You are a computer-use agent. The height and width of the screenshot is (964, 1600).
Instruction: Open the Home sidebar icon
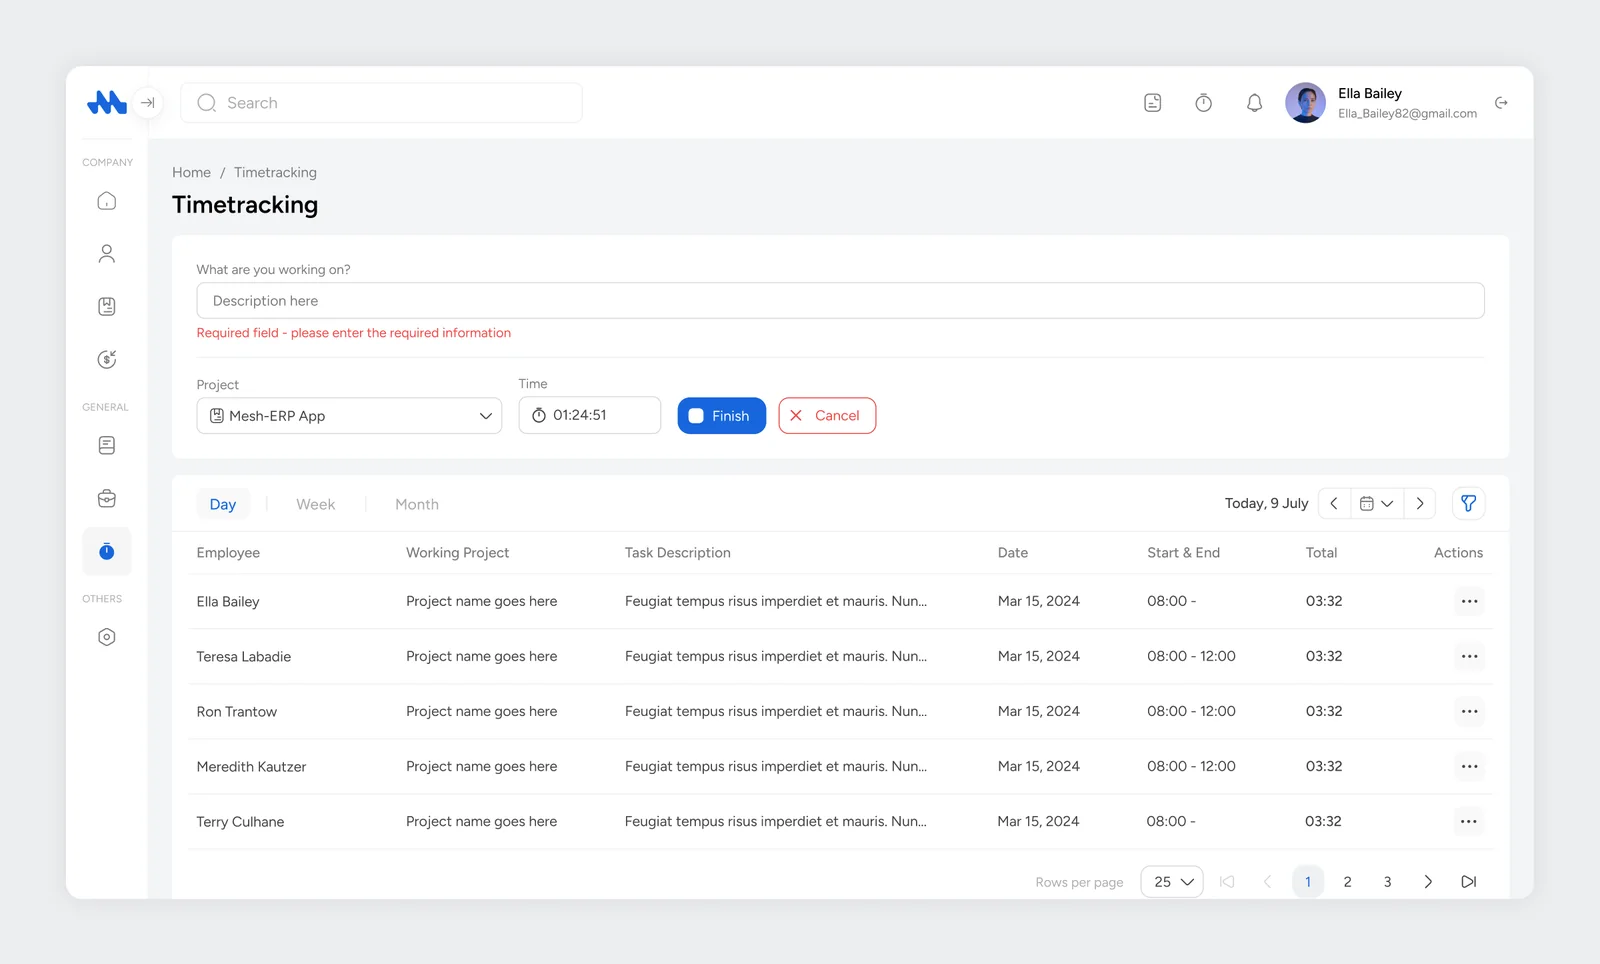[x=107, y=201]
